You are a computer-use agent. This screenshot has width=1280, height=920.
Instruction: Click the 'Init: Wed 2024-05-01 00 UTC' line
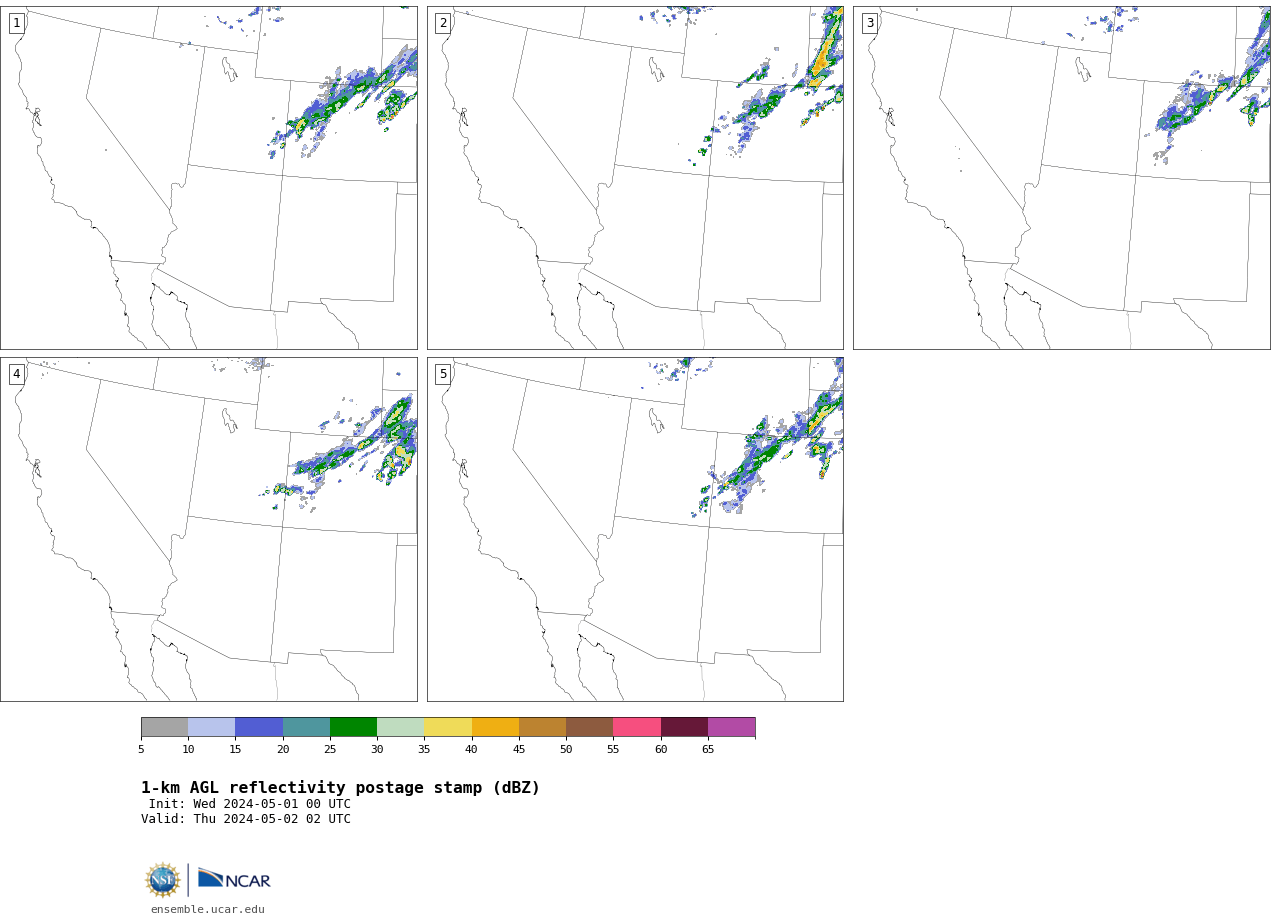click(250, 804)
